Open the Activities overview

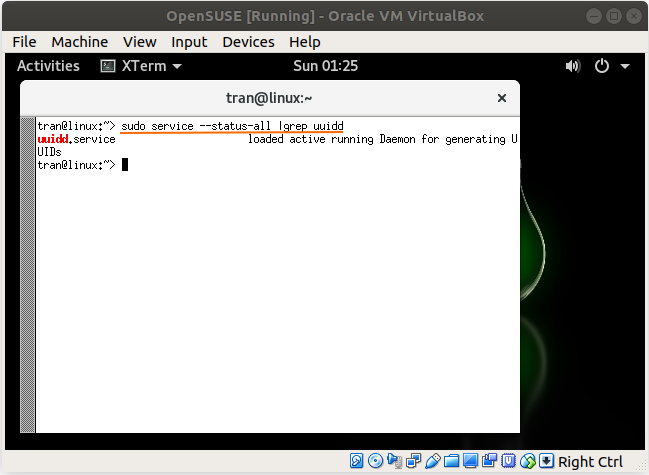pyautogui.click(x=48, y=66)
